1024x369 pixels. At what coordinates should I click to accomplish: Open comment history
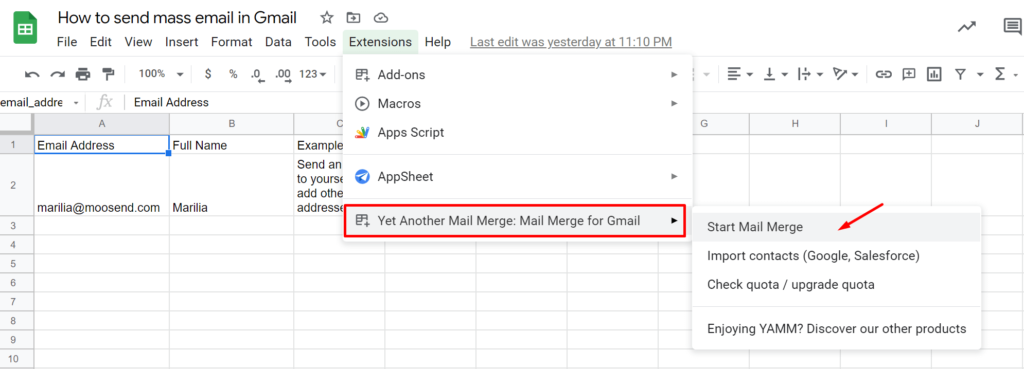coord(1013,27)
